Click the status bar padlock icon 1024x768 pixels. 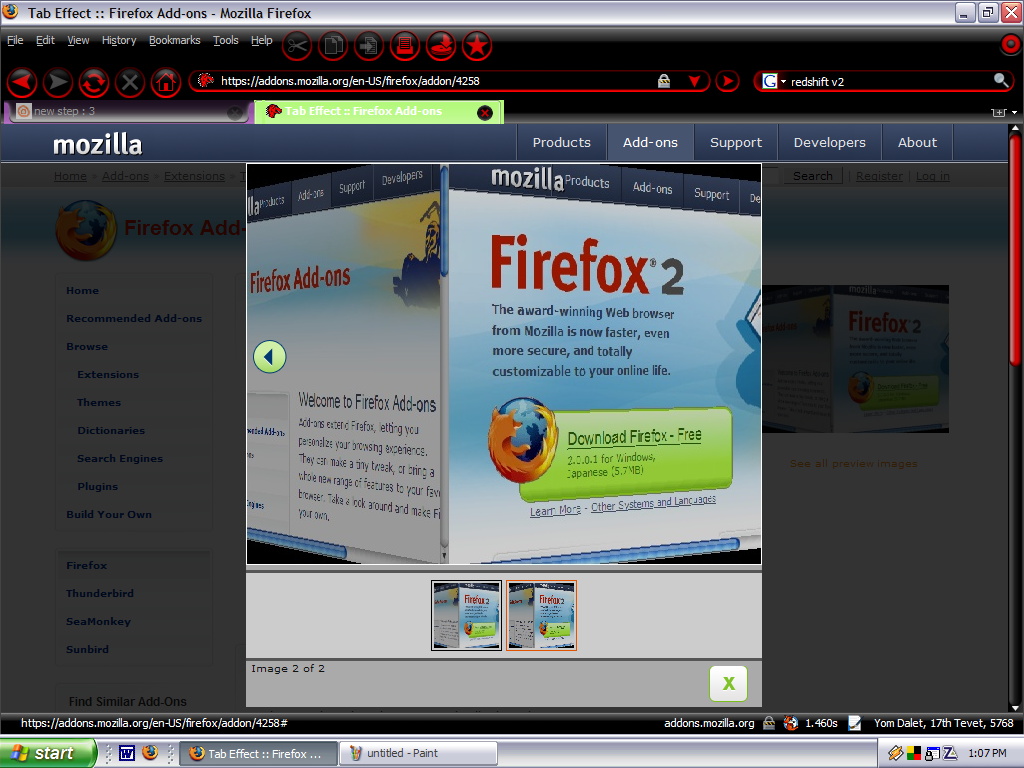pos(769,723)
